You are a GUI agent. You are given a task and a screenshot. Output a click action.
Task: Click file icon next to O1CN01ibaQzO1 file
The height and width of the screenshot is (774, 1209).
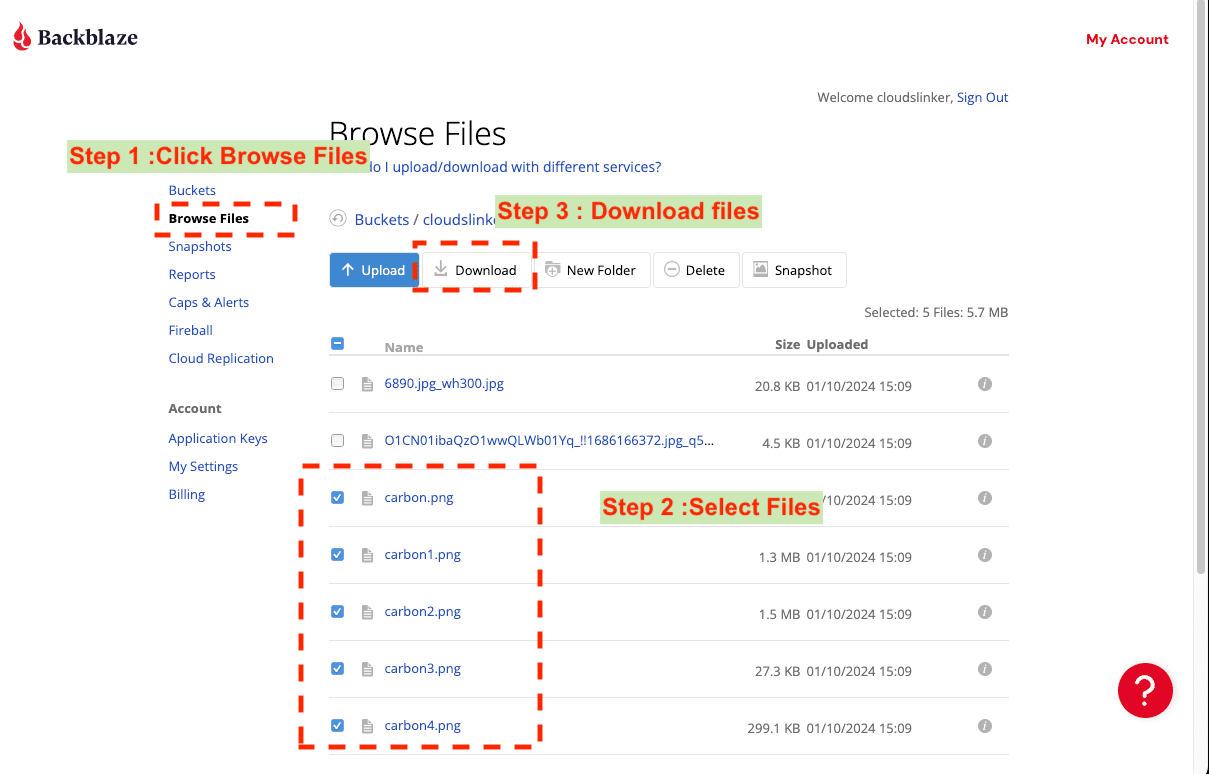pos(367,441)
